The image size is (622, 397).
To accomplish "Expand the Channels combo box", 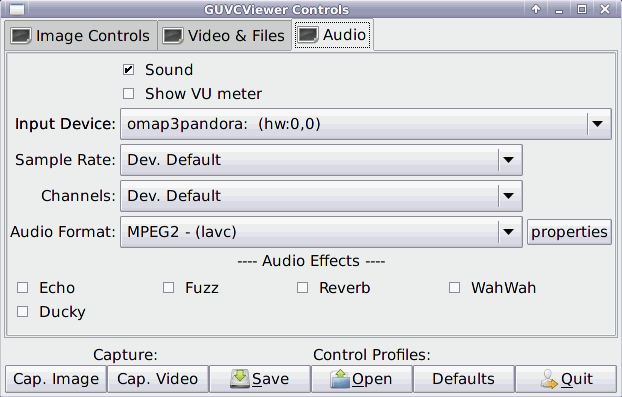I will point(321,196).
